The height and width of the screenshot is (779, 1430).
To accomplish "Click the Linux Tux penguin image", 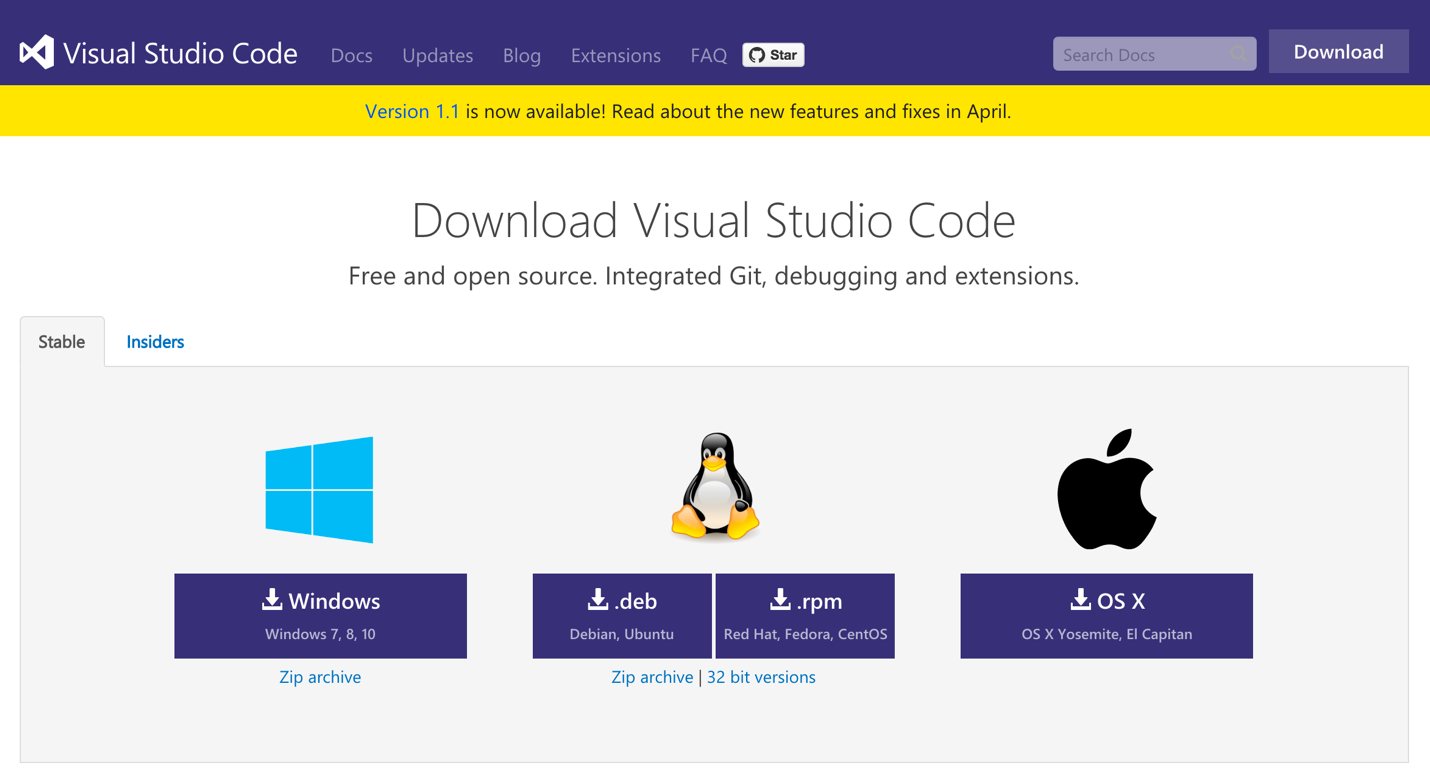I will coord(715,487).
